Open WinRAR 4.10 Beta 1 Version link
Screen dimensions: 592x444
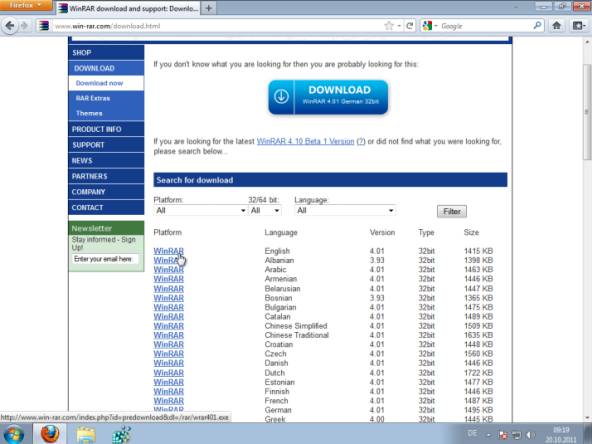coord(305,141)
